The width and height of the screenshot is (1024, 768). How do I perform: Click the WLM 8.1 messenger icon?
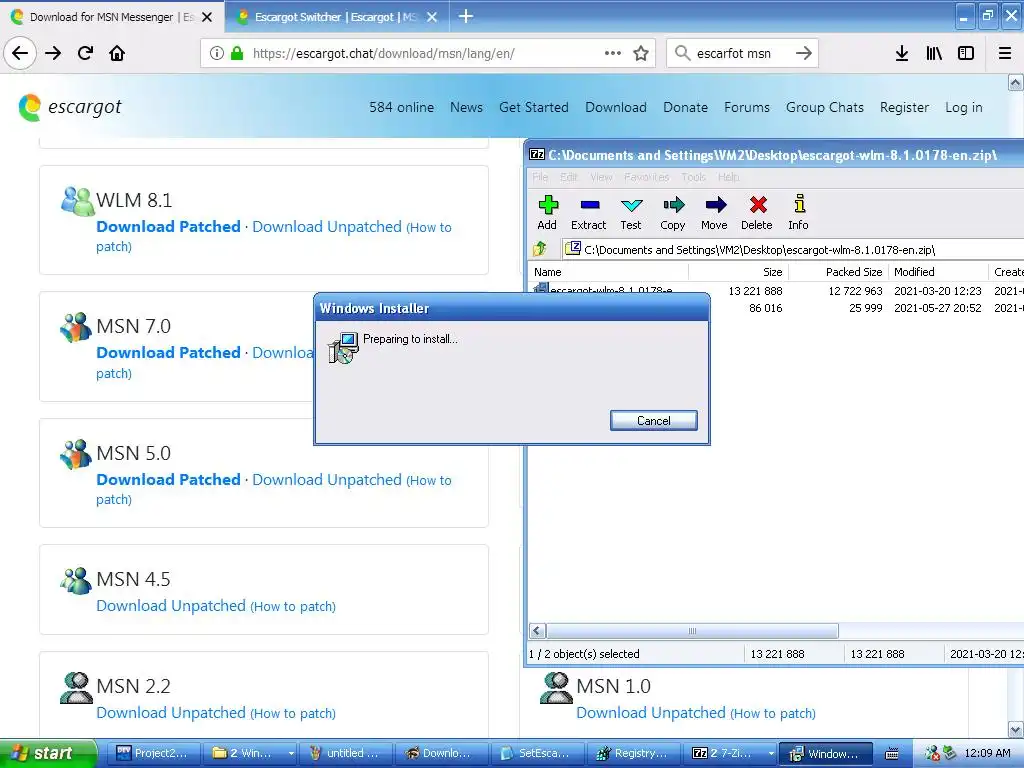coord(77,201)
